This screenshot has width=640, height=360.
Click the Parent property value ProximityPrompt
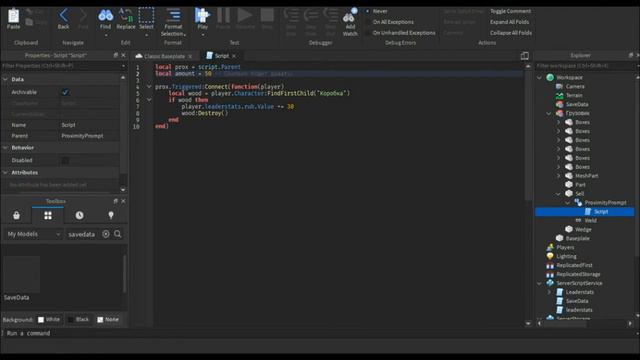[x=89, y=136]
